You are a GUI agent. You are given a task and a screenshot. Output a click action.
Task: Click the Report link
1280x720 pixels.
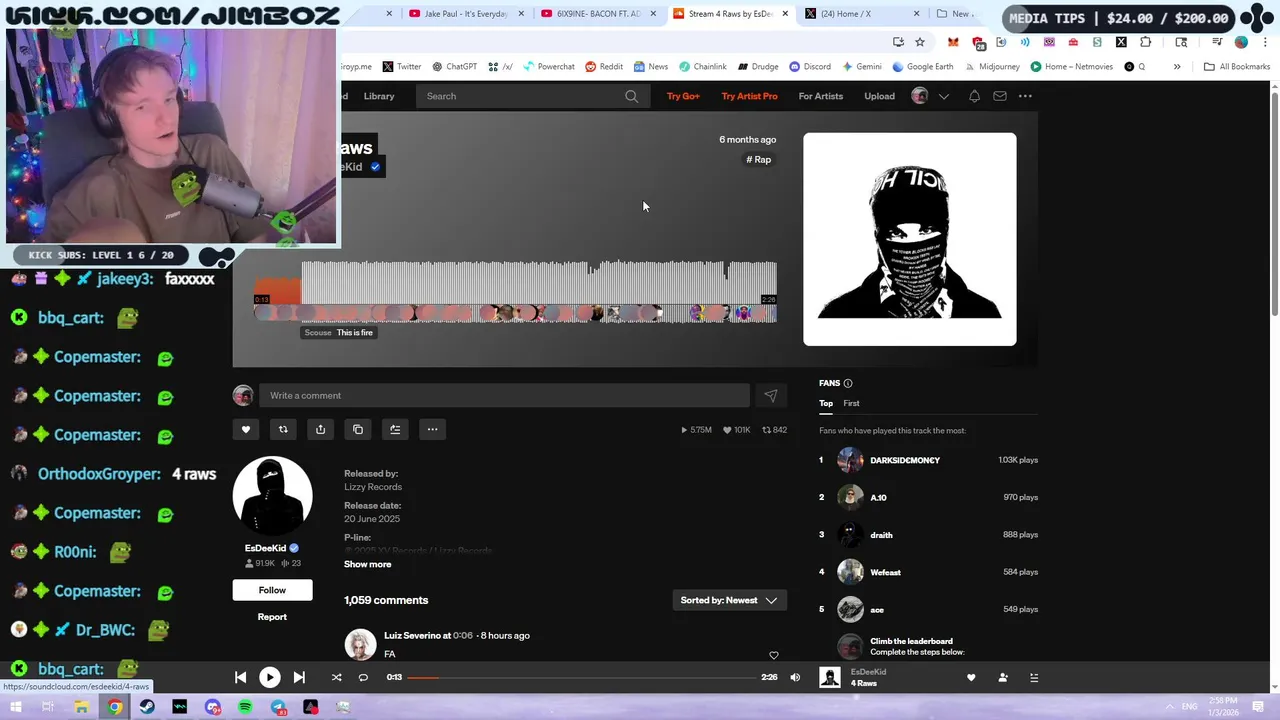pyautogui.click(x=272, y=617)
